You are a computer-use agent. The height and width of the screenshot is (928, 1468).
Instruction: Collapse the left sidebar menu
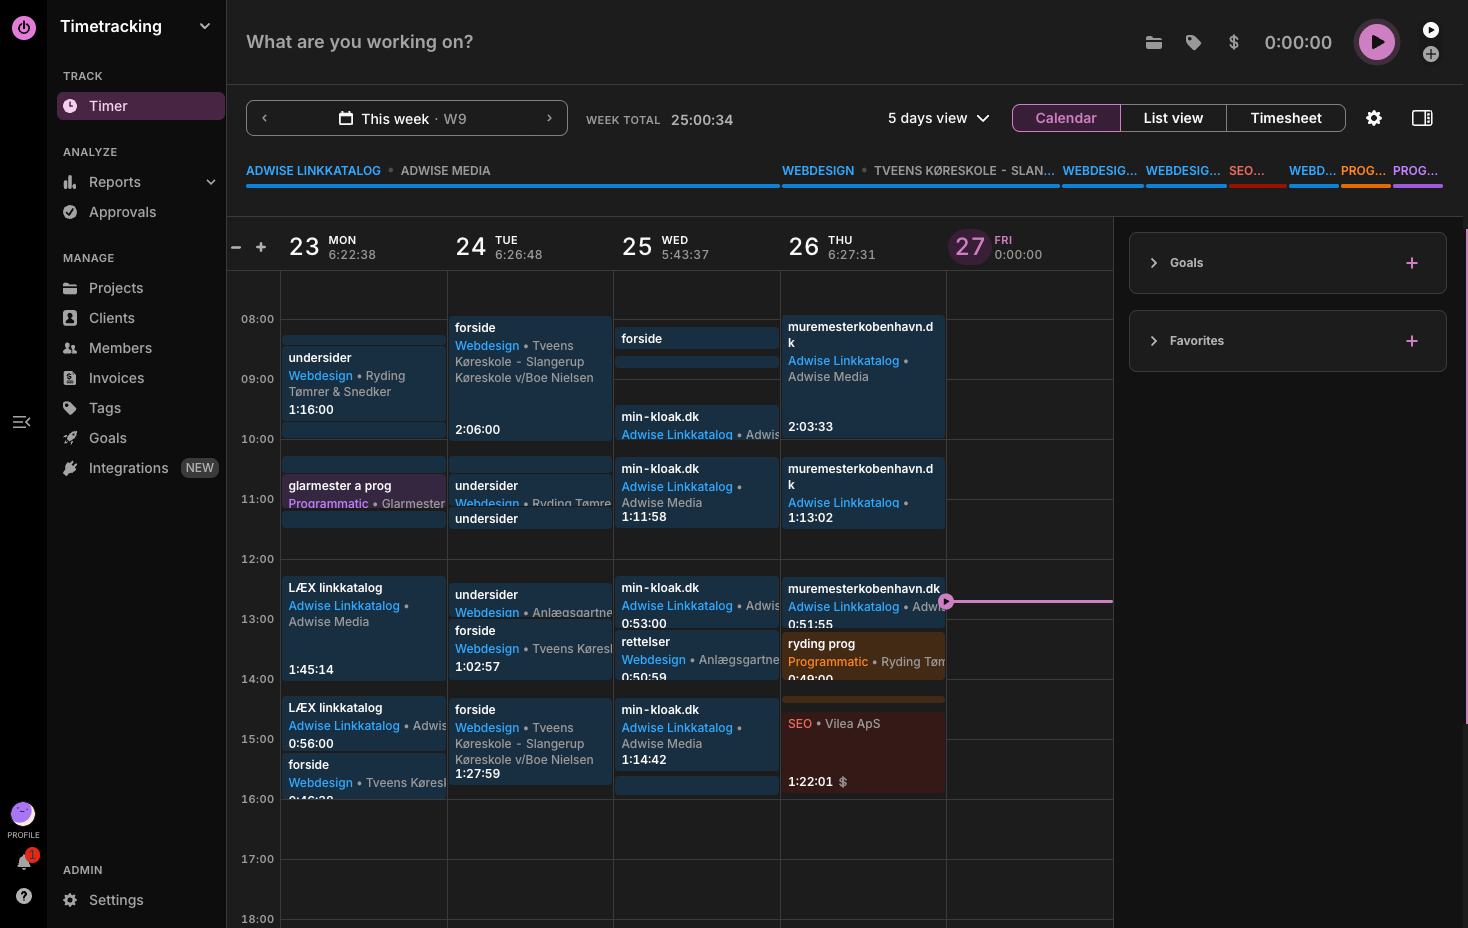[x=21, y=422]
